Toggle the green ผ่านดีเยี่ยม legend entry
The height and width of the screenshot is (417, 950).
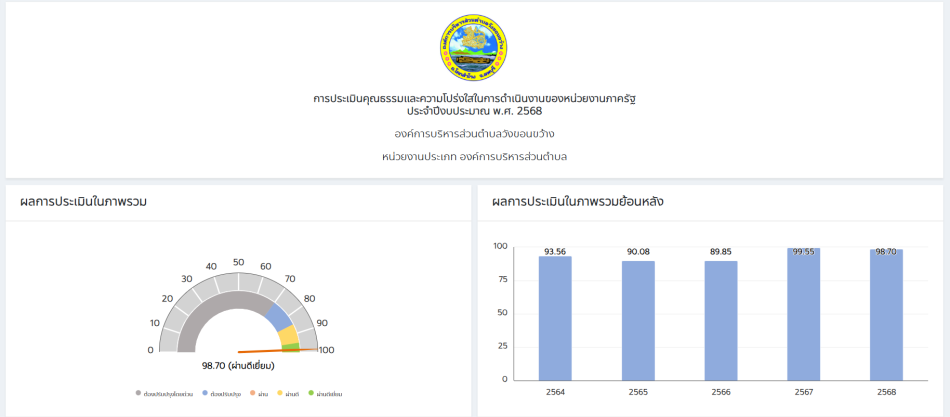pos(325,394)
